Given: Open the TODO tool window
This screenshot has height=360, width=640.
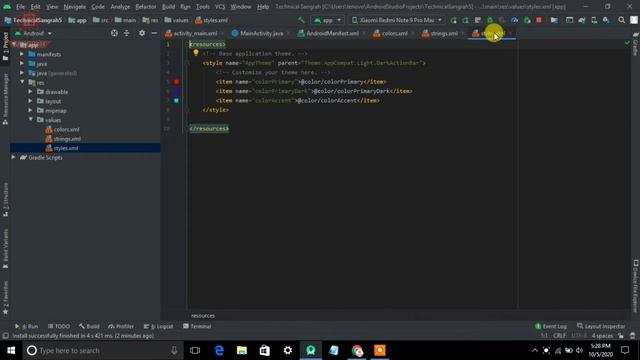Looking at the screenshot, I should (59, 326).
